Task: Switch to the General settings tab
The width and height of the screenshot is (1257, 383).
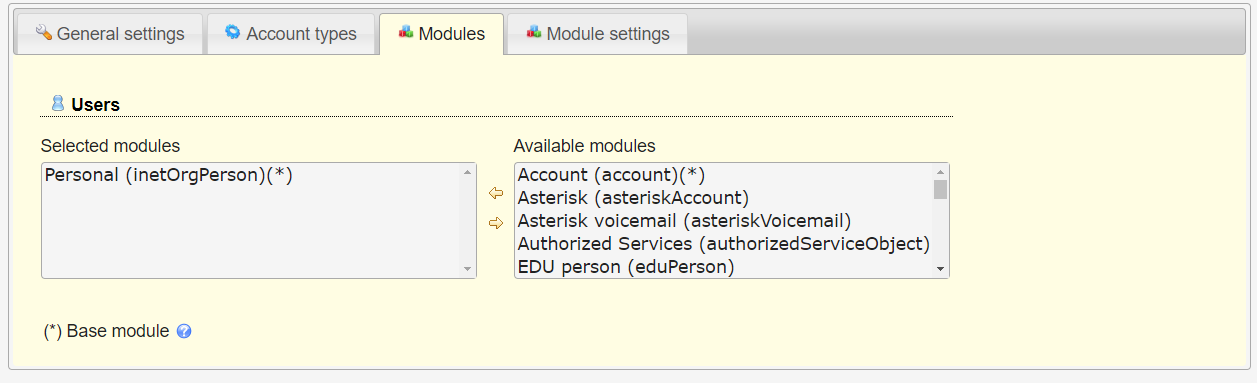Action: pyautogui.click(x=109, y=34)
